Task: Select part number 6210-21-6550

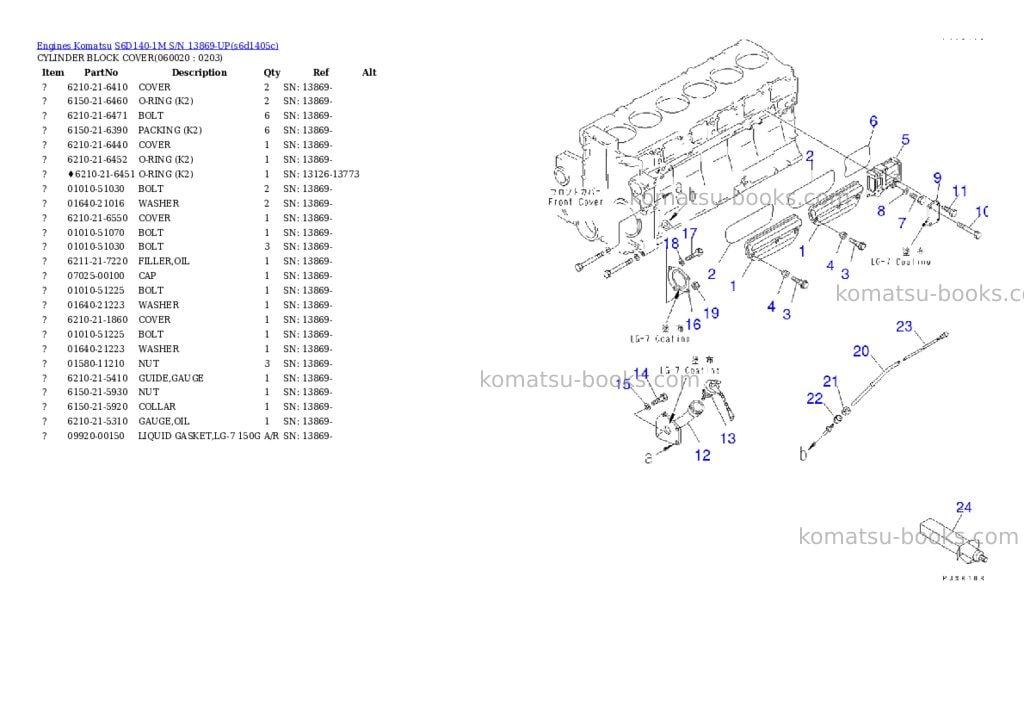Action: point(97,218)
